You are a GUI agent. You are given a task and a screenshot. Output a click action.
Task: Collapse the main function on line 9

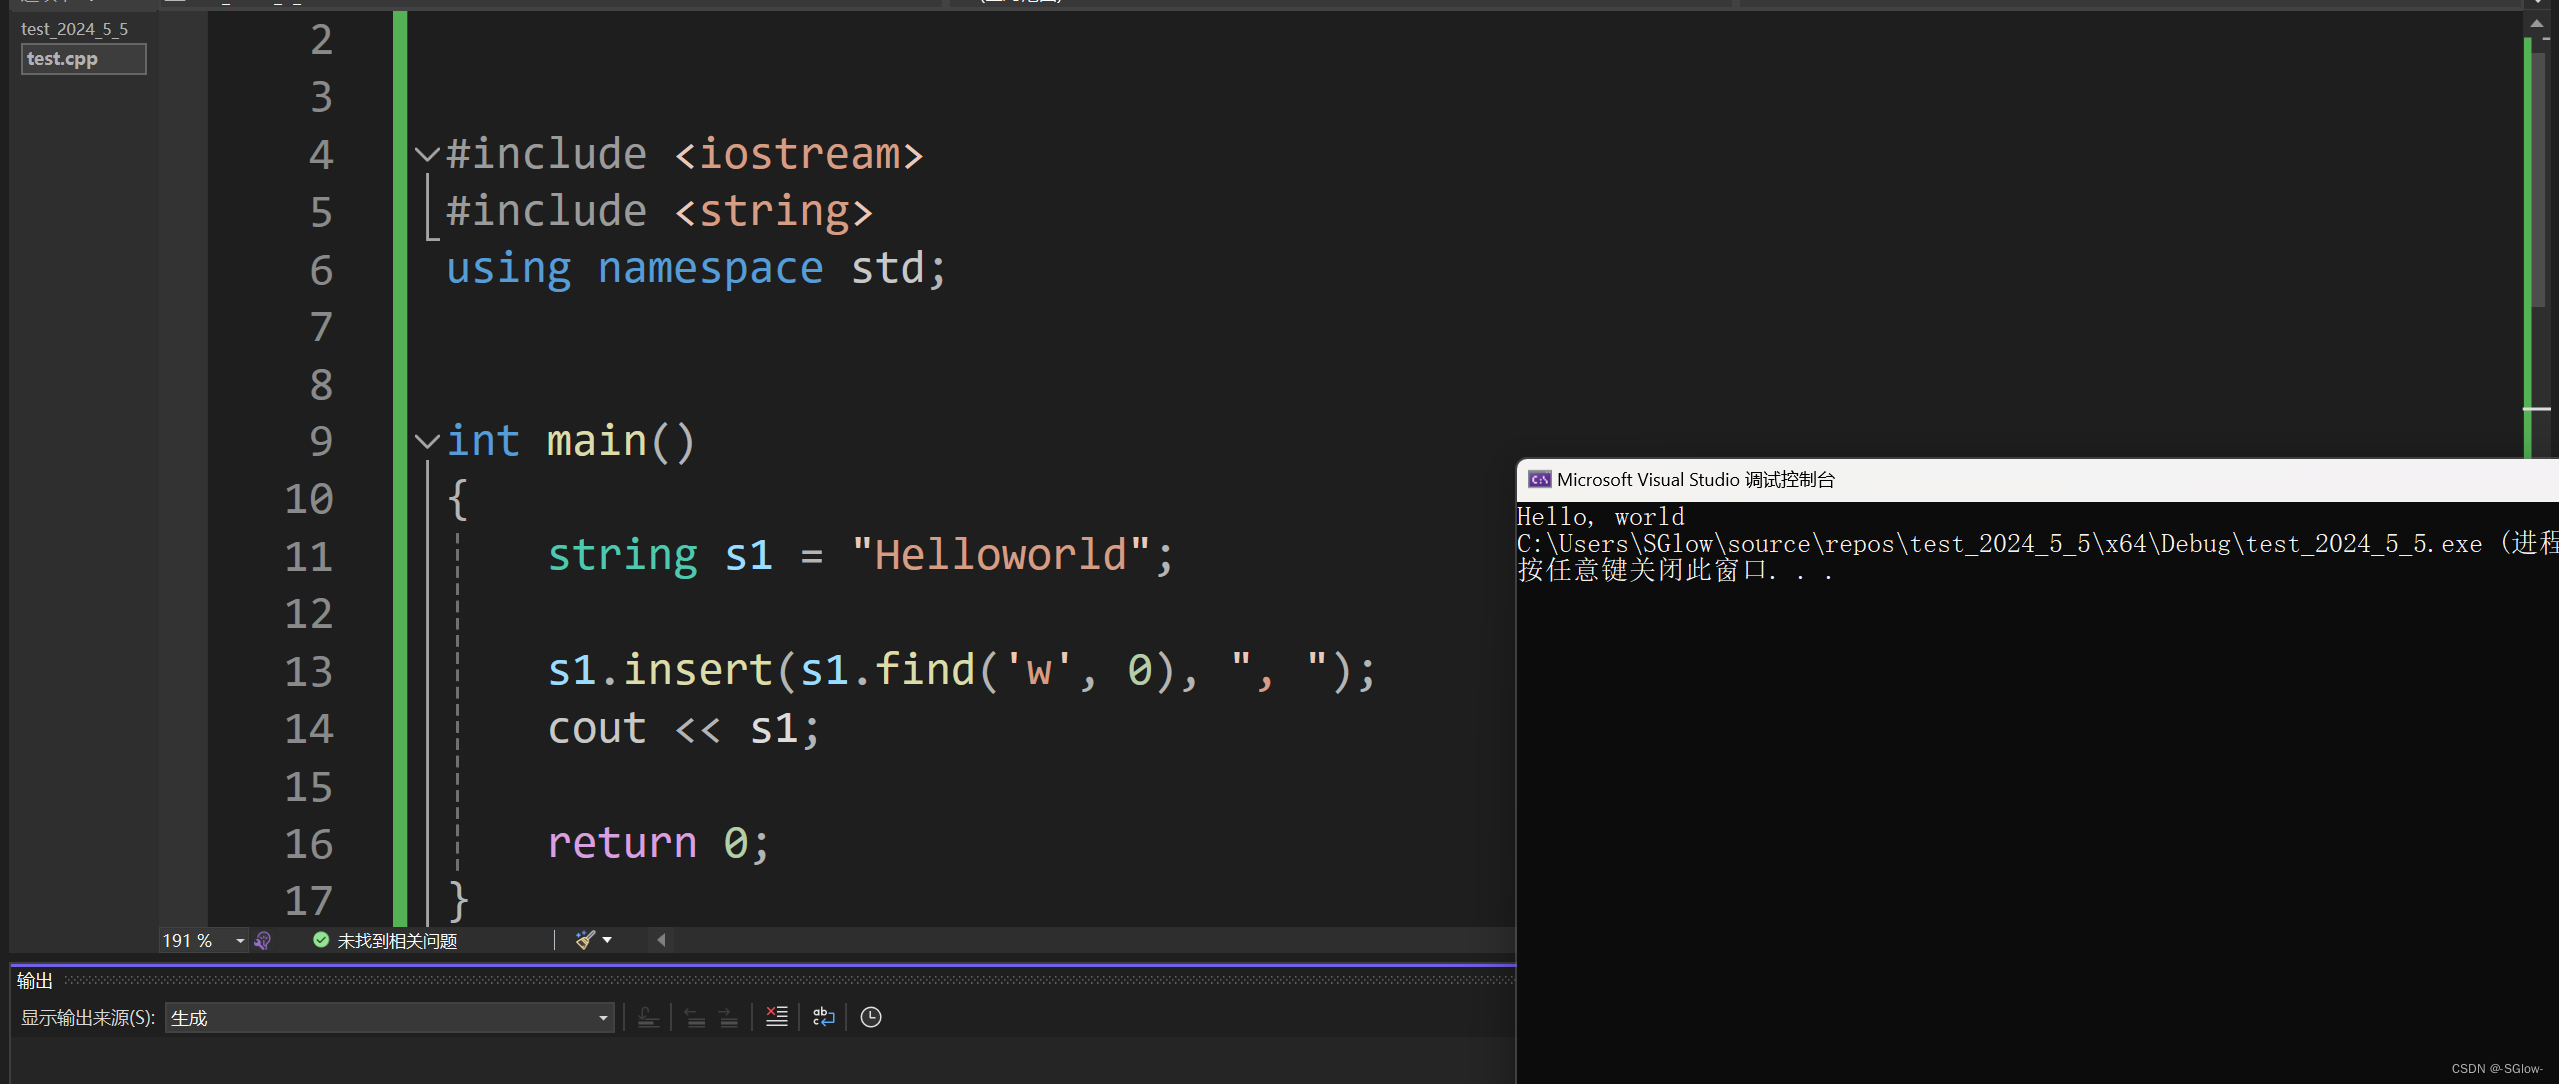427,441
